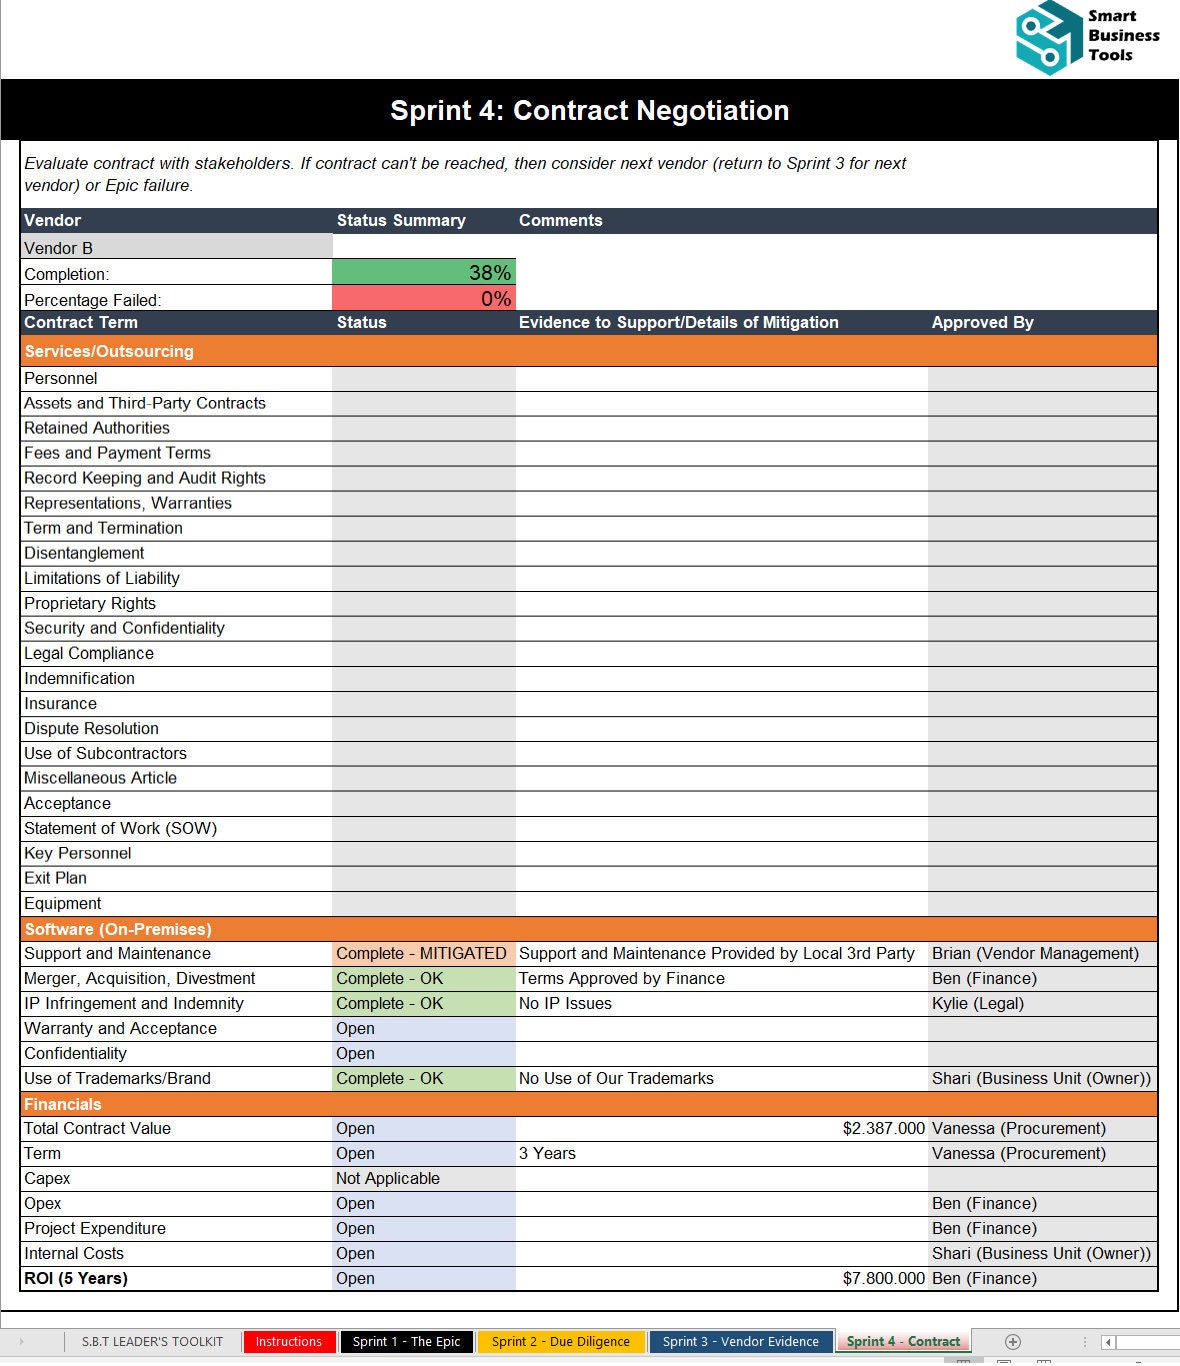The width and height of the screenshot is (1180, 1366).
Task: Click the three-dot sheet options indicator
Action: [1086, 1341]
